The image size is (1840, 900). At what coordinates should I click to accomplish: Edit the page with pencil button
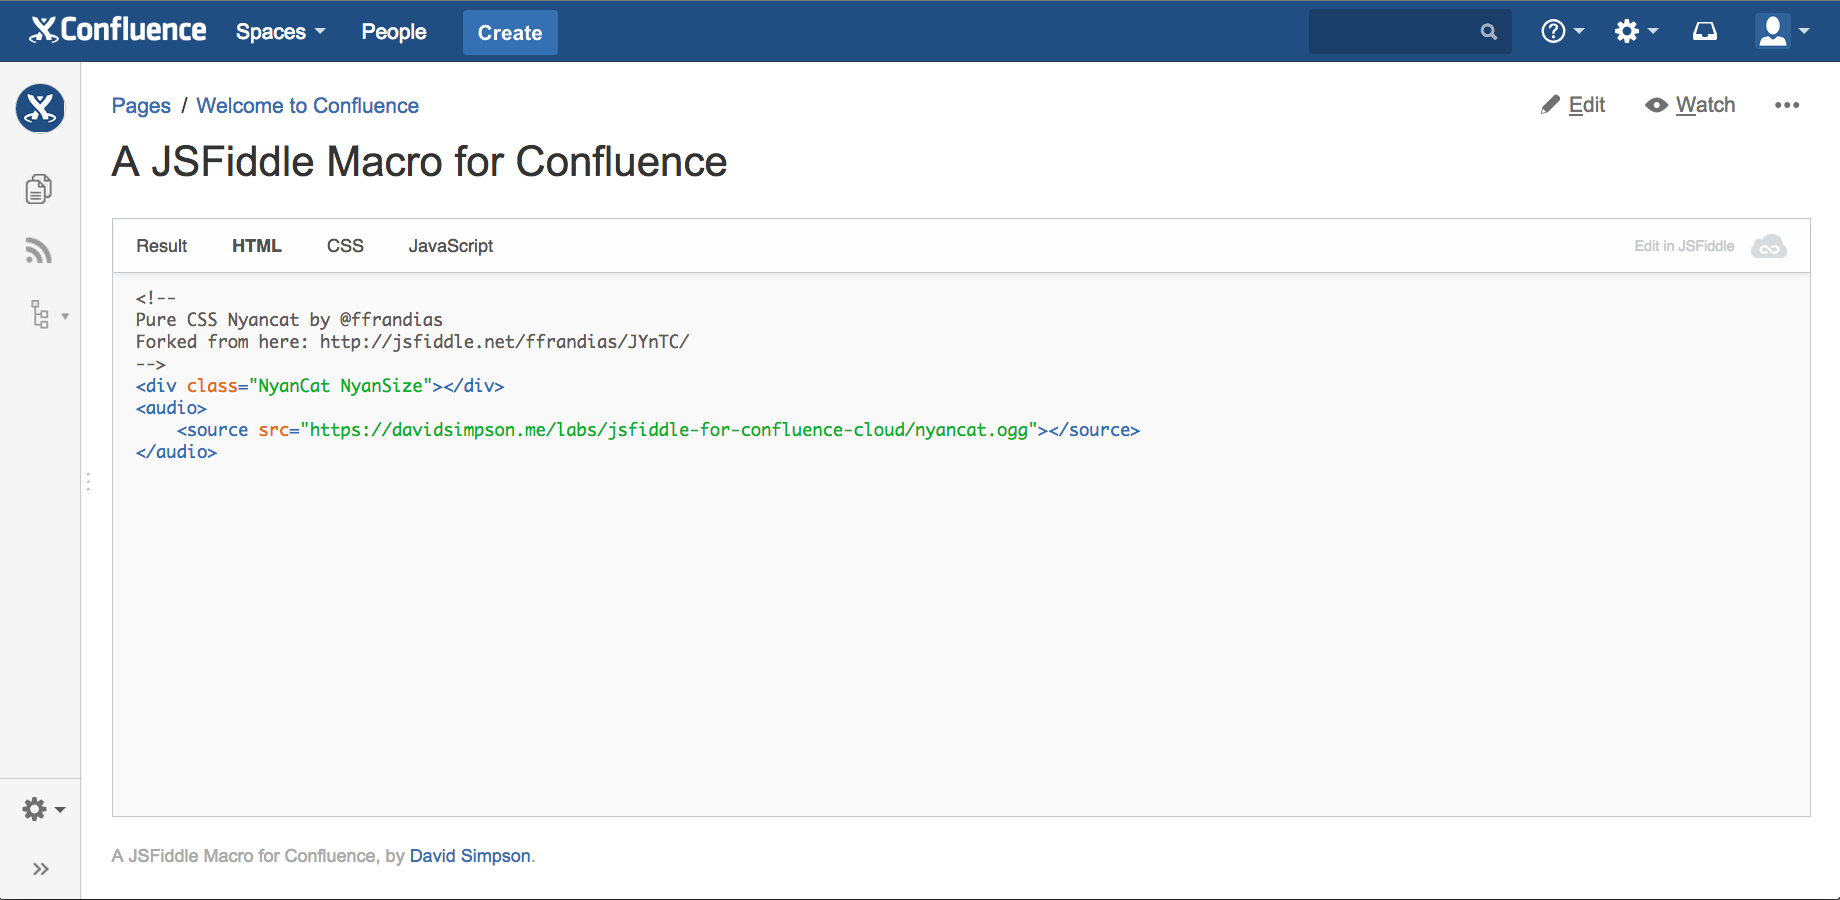(x=1573, y=105)
